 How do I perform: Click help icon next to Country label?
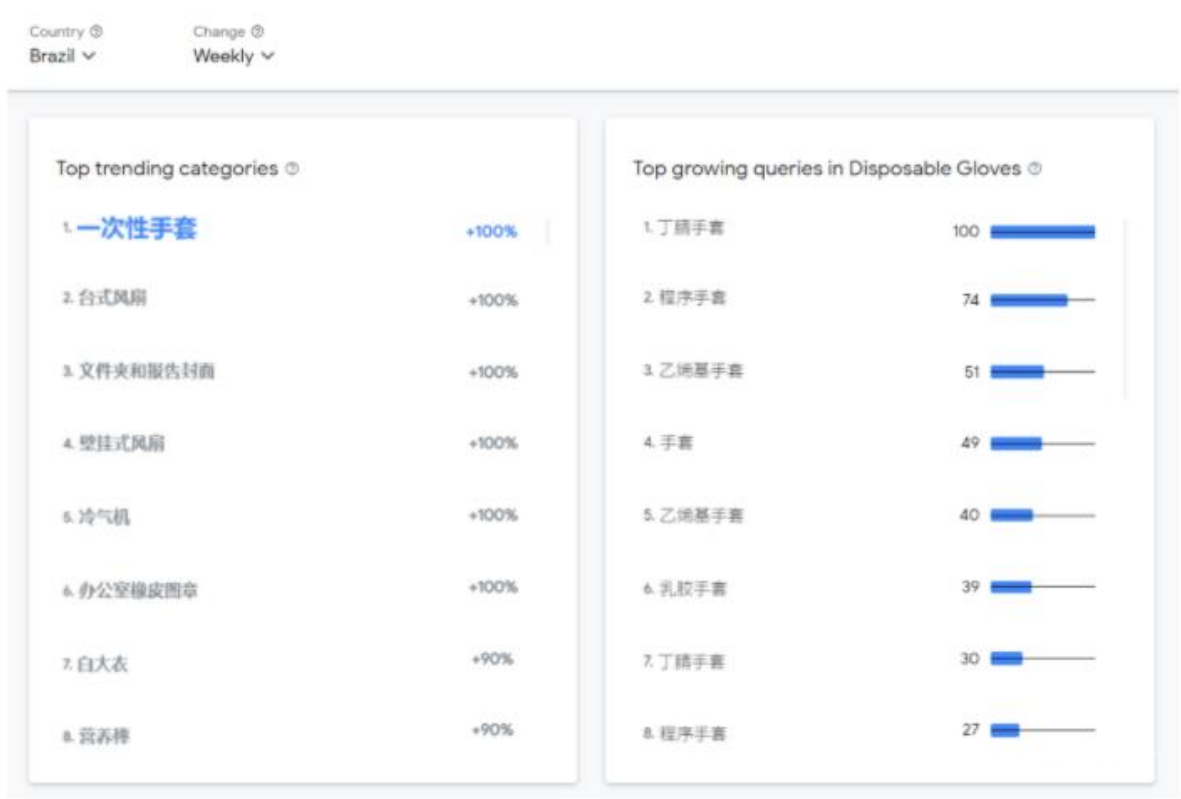pos(97,32)
